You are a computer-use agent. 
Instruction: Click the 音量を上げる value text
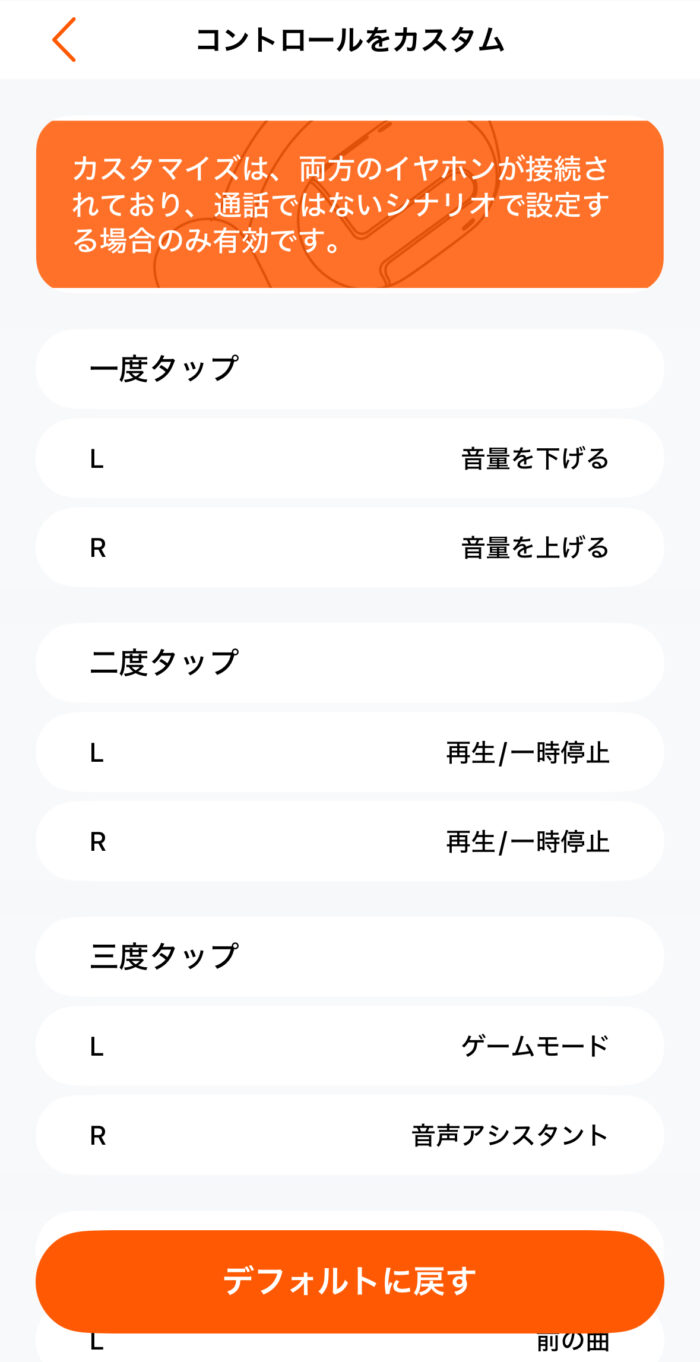tap(535, 548)
